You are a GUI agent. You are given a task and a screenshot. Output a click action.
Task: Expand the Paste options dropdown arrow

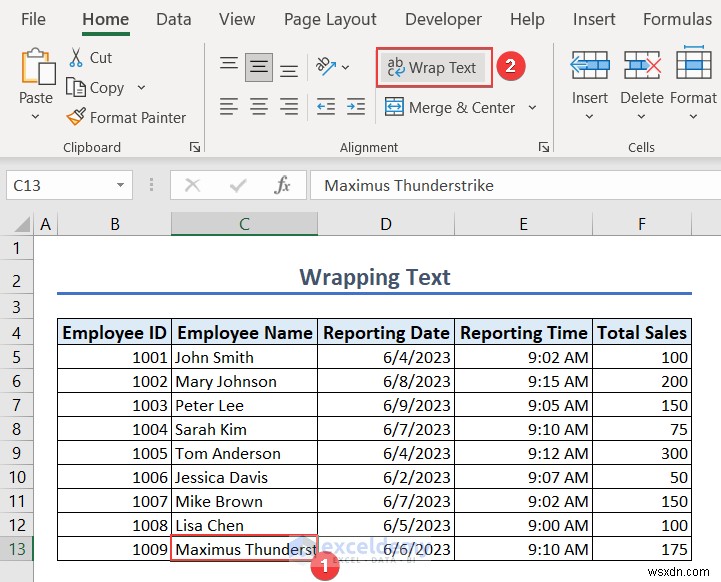click(35, 117)
